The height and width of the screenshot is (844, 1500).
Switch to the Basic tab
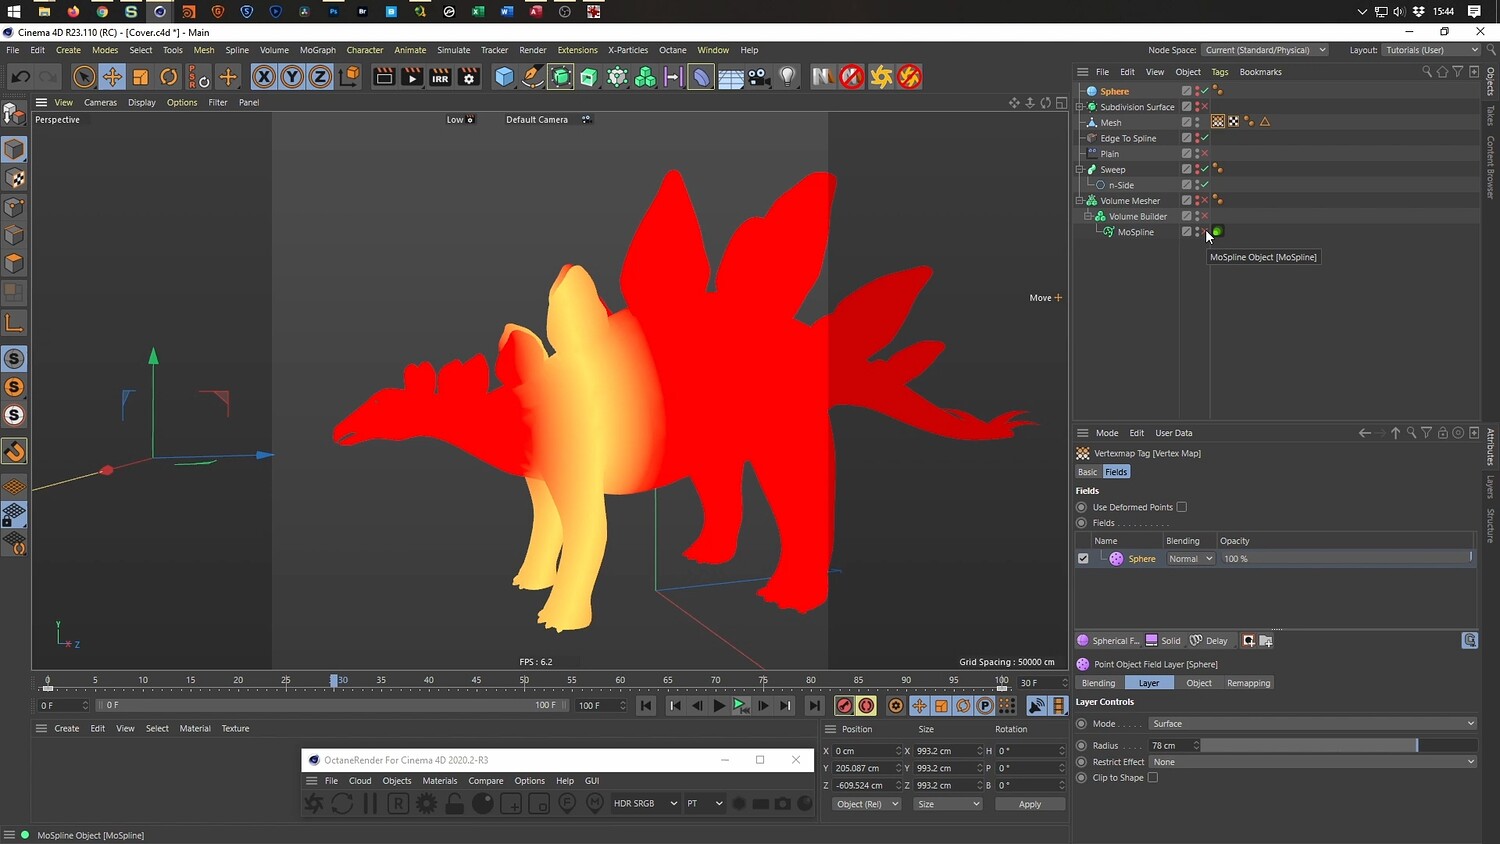pos(1087,472)
